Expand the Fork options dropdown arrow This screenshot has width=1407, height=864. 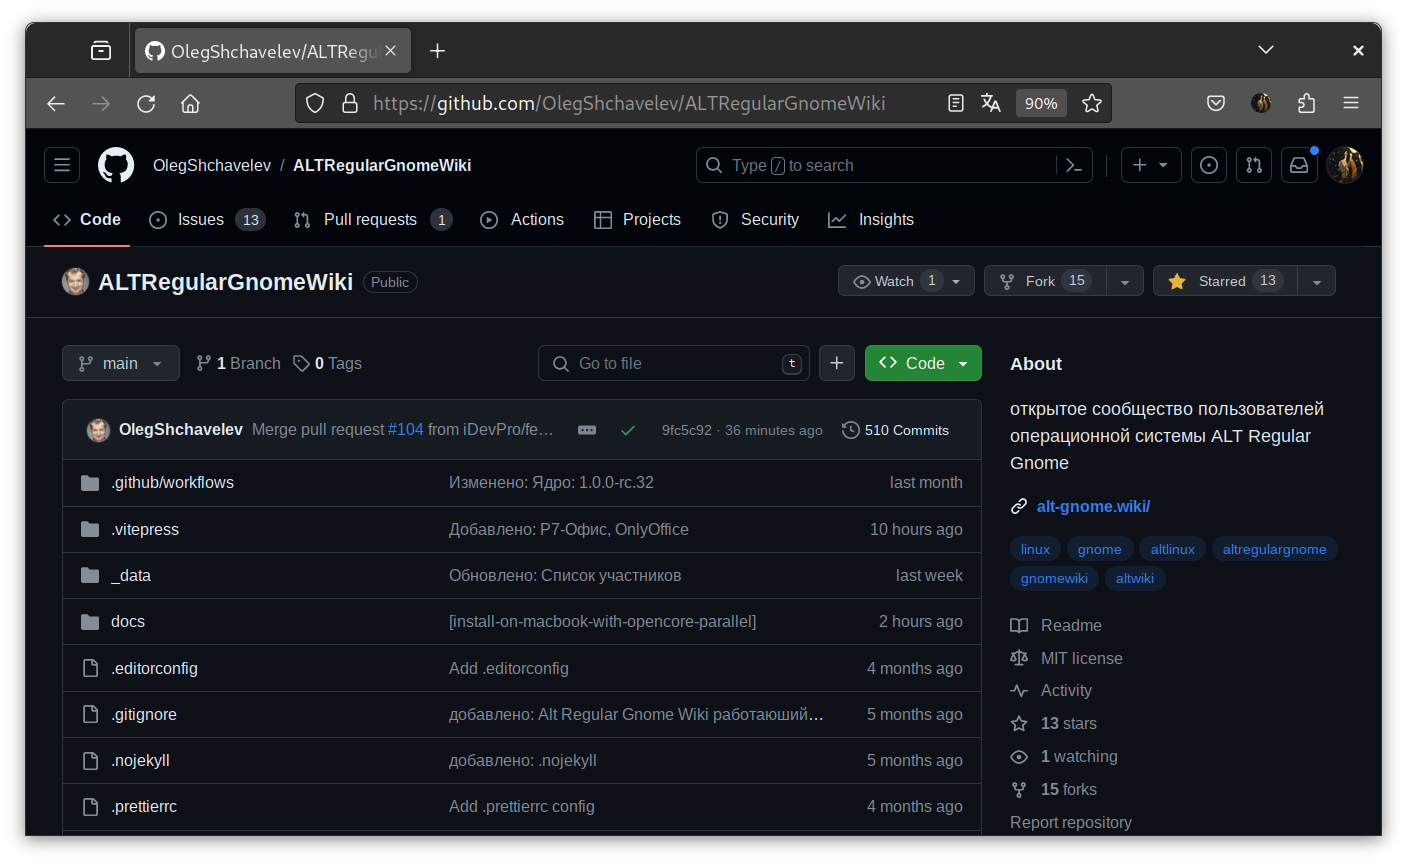pos(1125,281)
